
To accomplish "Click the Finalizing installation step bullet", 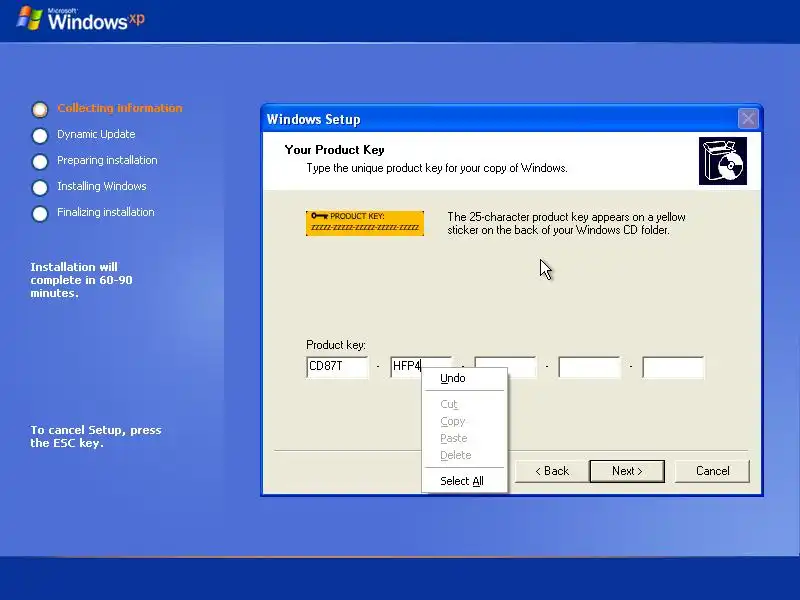I will [x=40, y=214].
